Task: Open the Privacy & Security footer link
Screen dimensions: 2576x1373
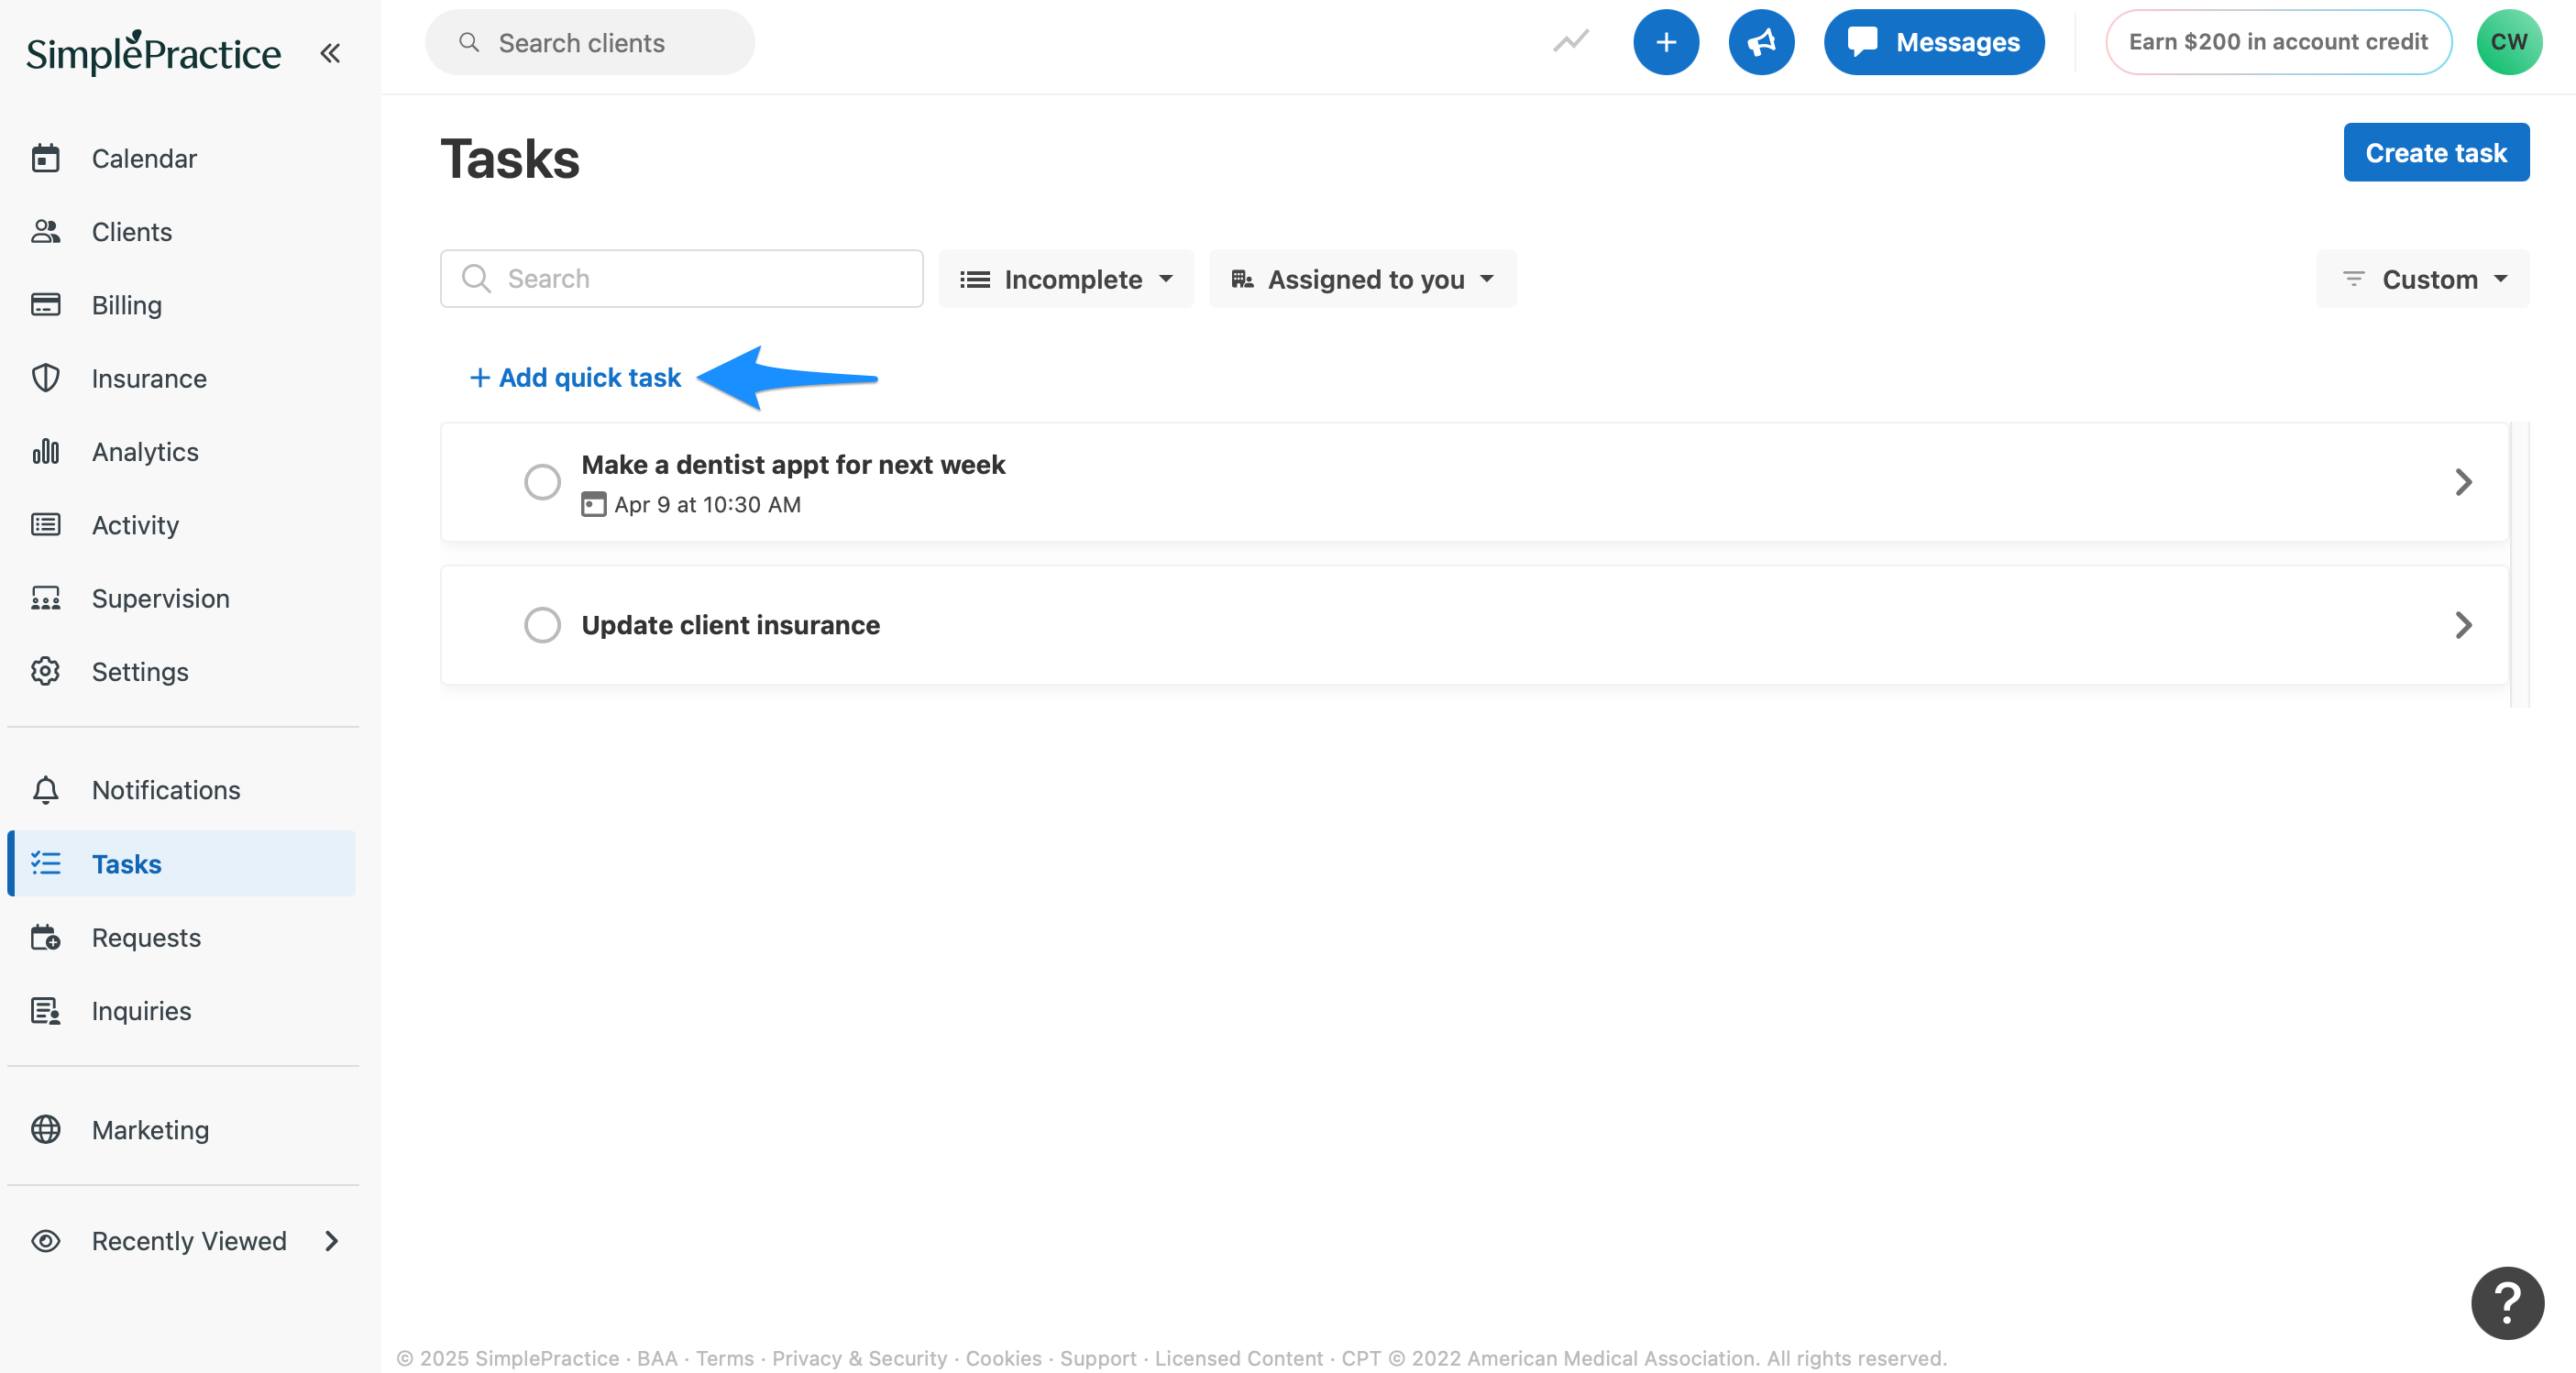Action: (x=859, y=1358)
